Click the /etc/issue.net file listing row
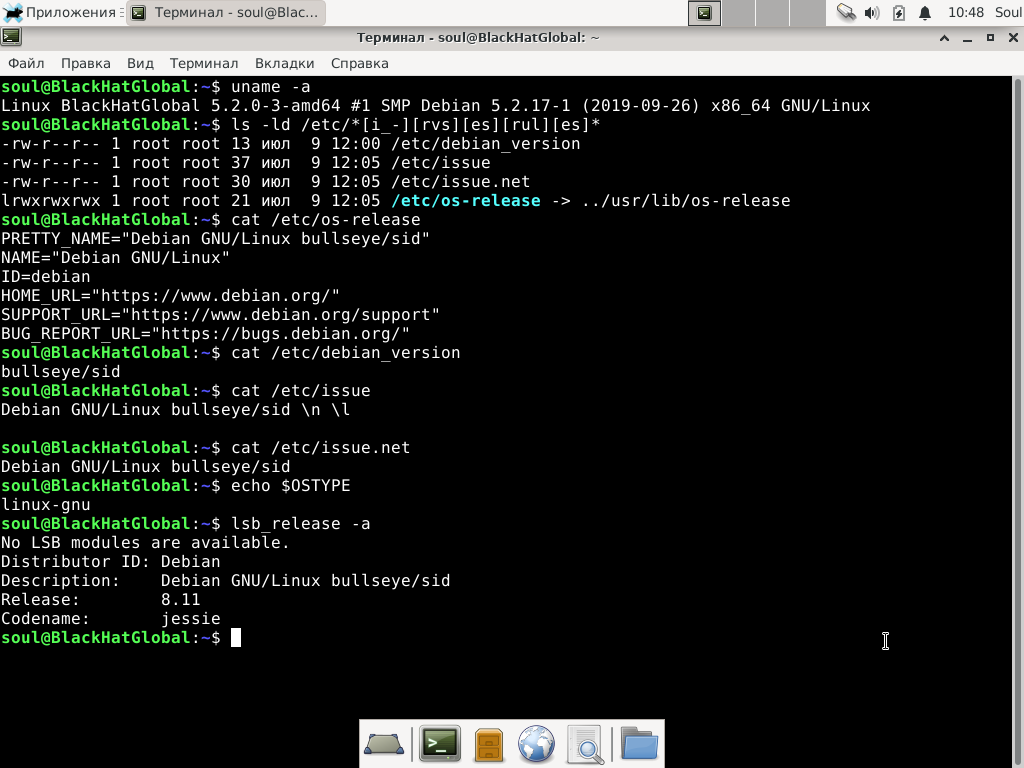 click(266, 182)
